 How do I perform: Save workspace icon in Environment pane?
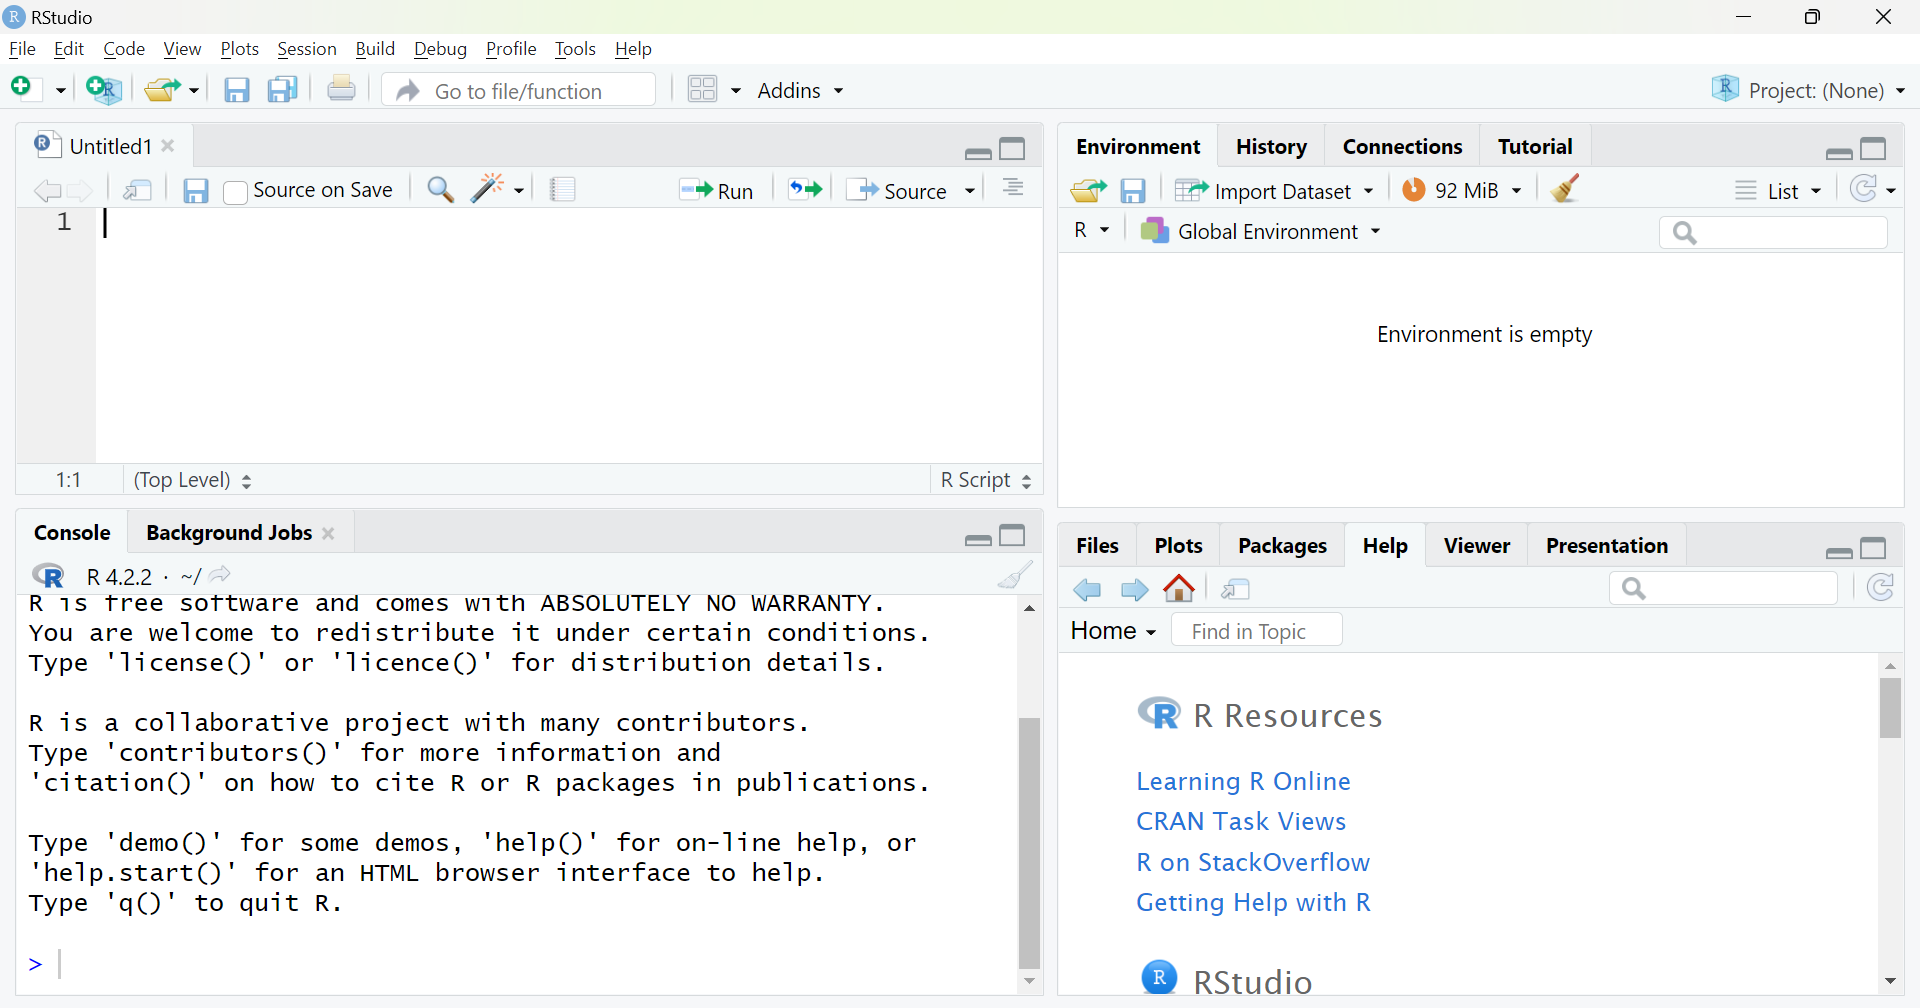click(1133, 190)
